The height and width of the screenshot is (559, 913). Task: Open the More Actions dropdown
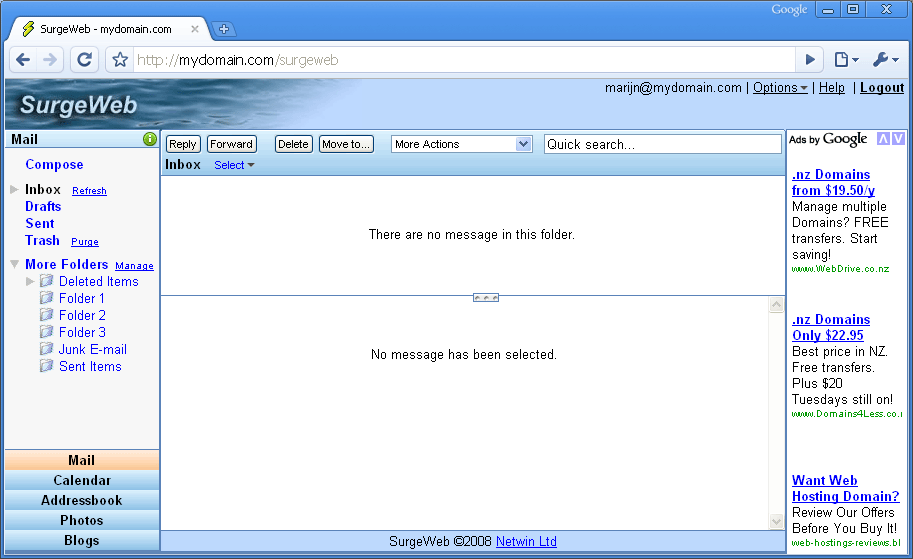pos(461,144)
